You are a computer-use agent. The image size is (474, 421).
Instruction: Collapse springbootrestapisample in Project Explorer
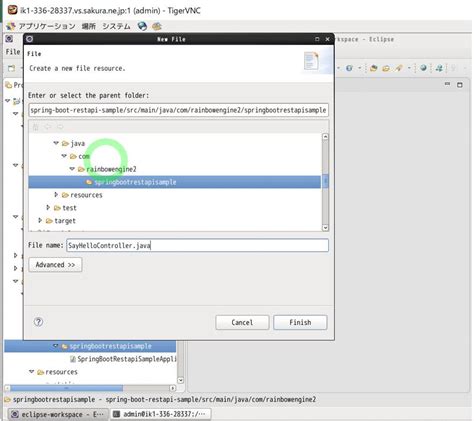[x=56, y=346]
